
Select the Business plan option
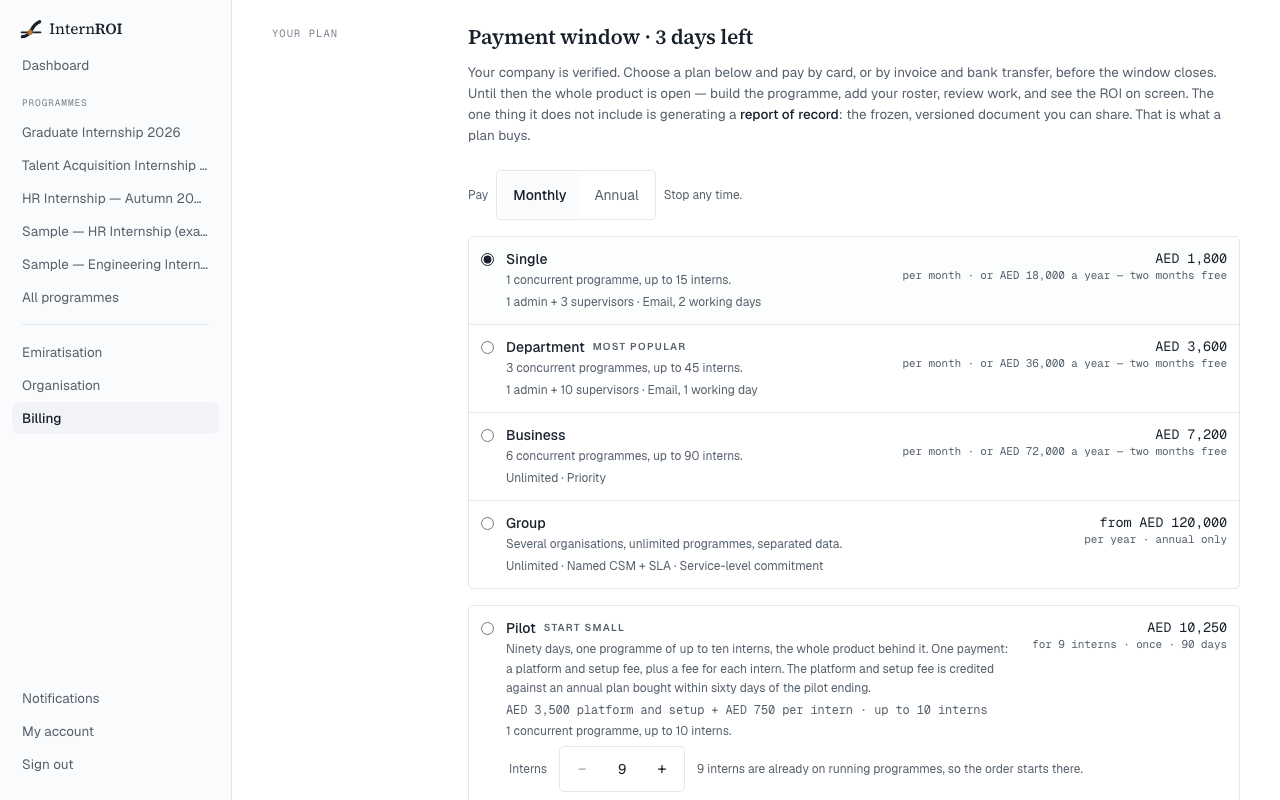click(487, 435)
